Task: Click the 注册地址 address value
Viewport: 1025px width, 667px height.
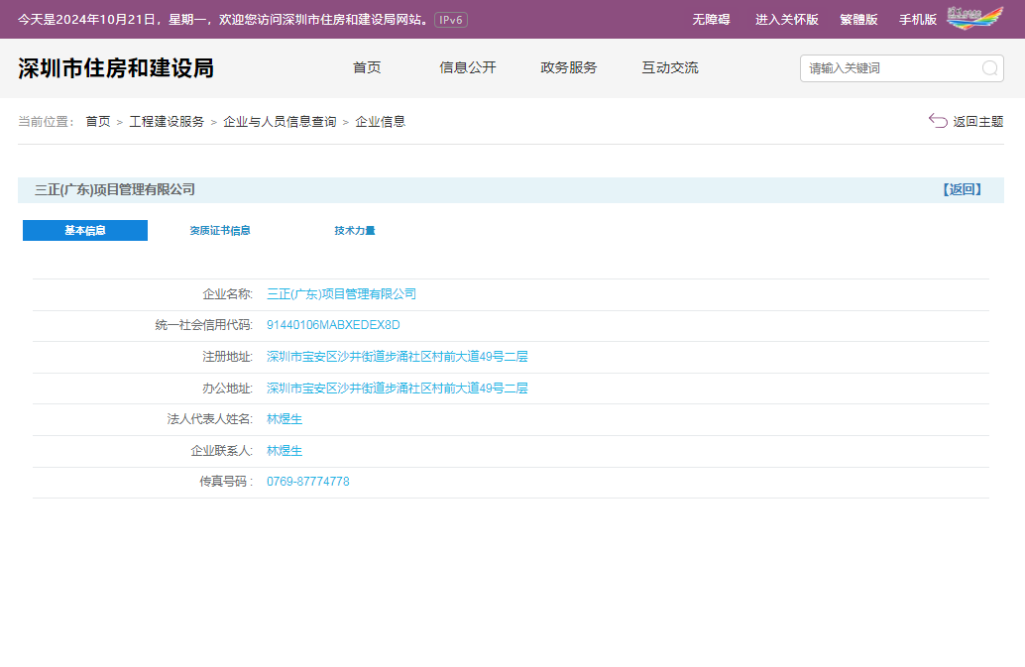Action: (397, 356)
